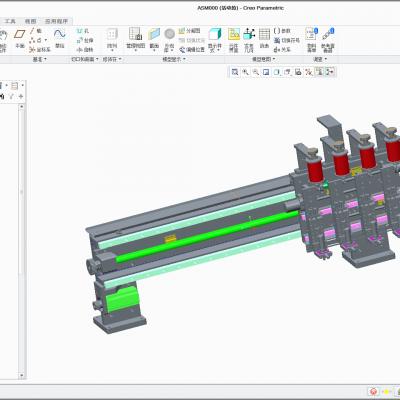Toggle the Exploded View state
This screenshot has height=400, width=400.
[x=189, y=31]
